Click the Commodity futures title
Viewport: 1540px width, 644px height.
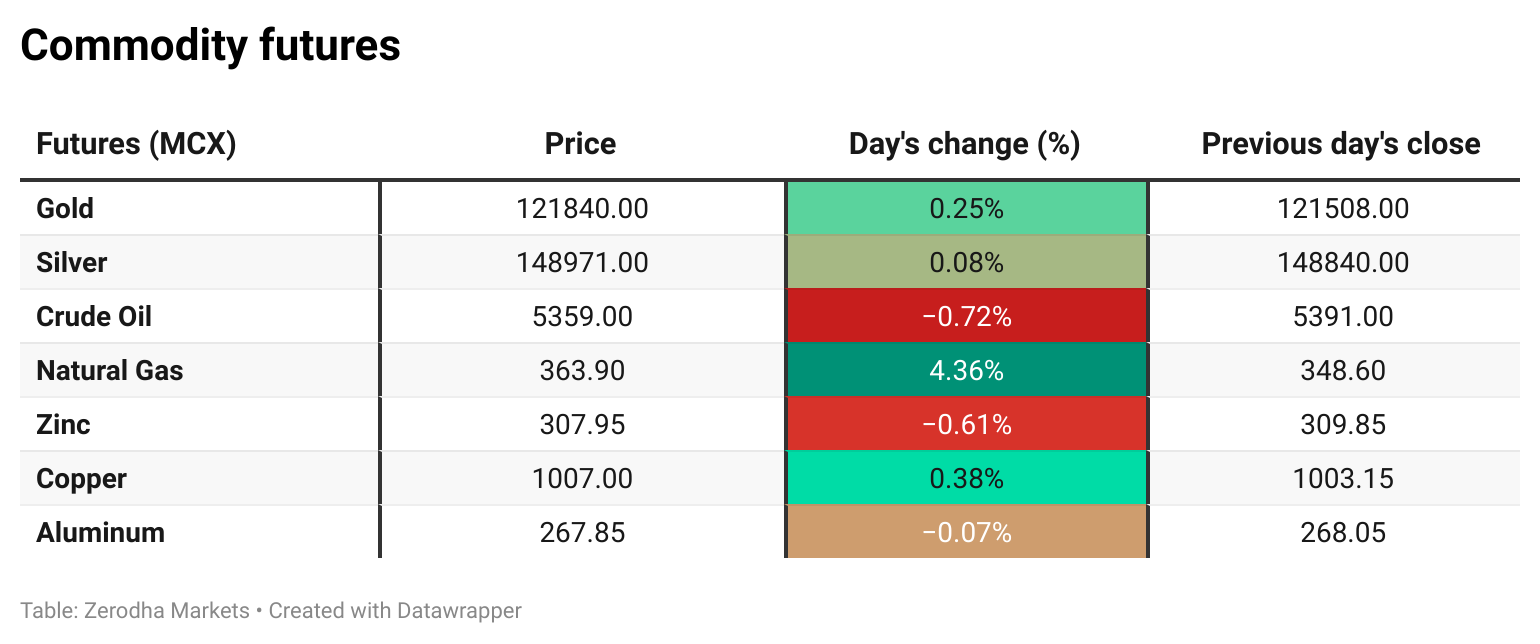coord(210,46)
